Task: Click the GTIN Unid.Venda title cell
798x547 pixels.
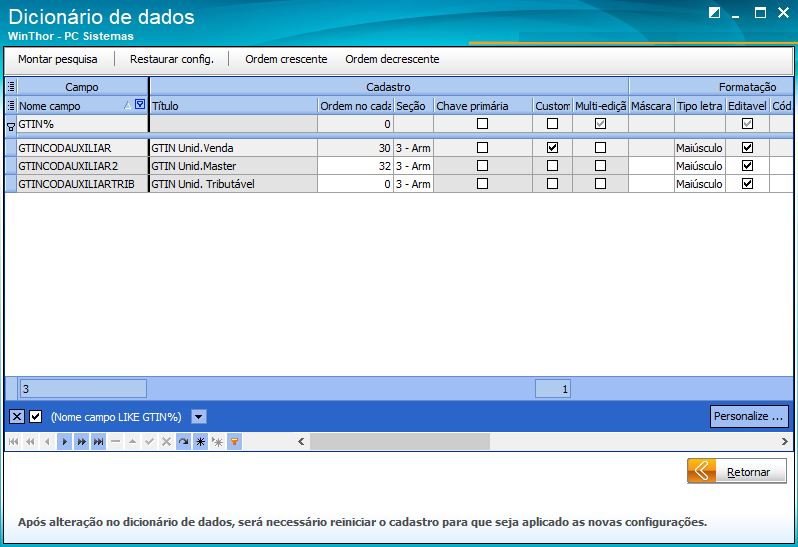Action: [234, 148]
